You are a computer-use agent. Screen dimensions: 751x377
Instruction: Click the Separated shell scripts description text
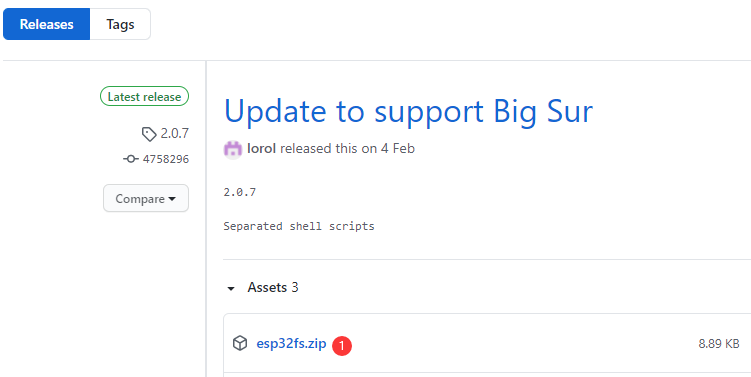coord(299,226)
